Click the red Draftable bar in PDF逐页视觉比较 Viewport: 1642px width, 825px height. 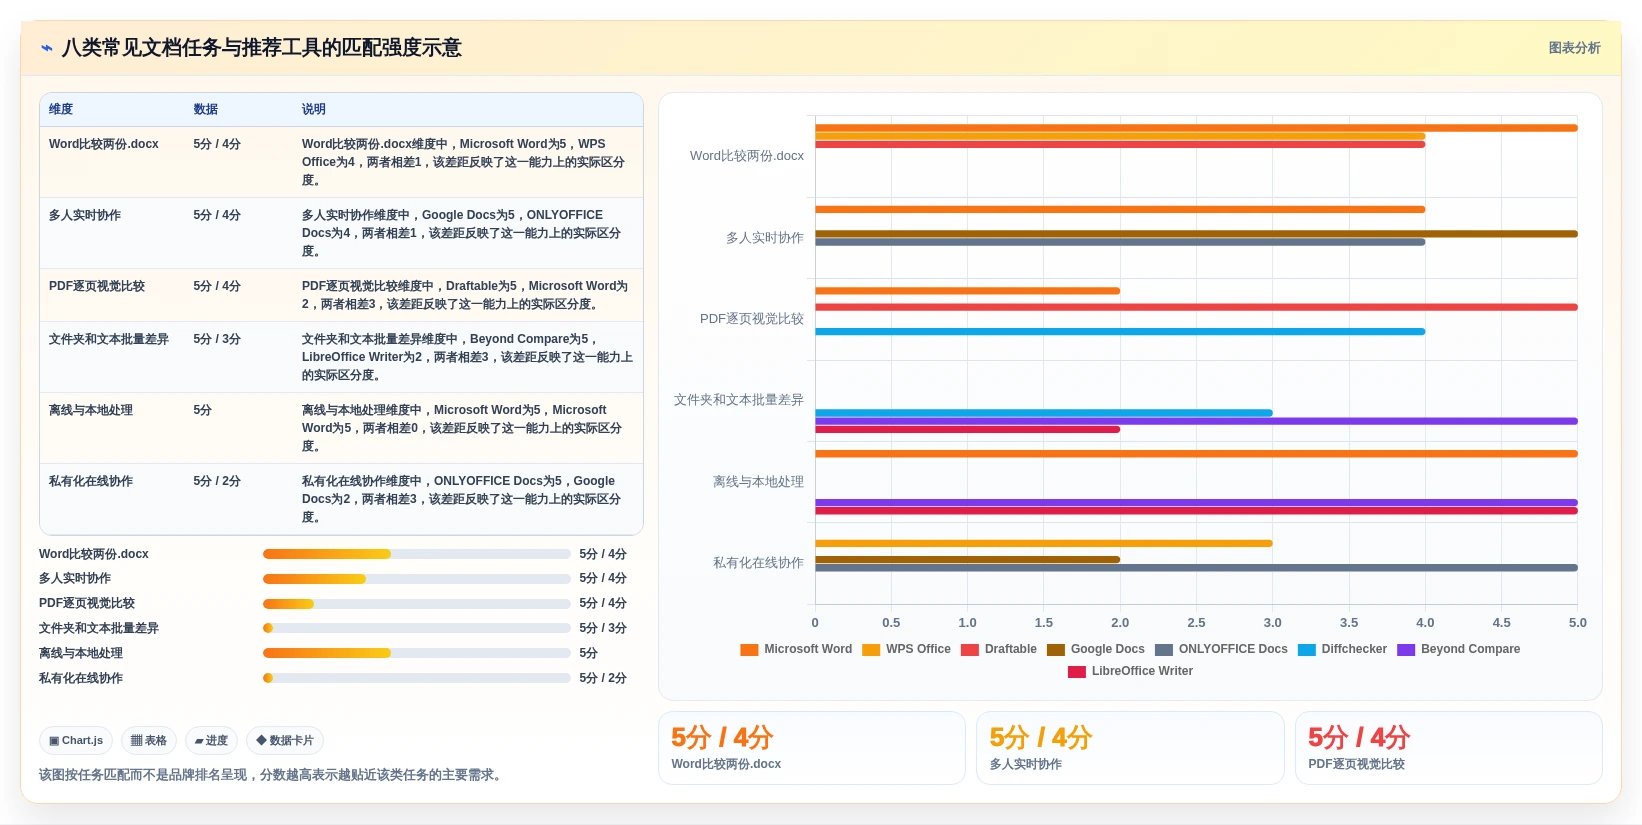coord(1196,307)
